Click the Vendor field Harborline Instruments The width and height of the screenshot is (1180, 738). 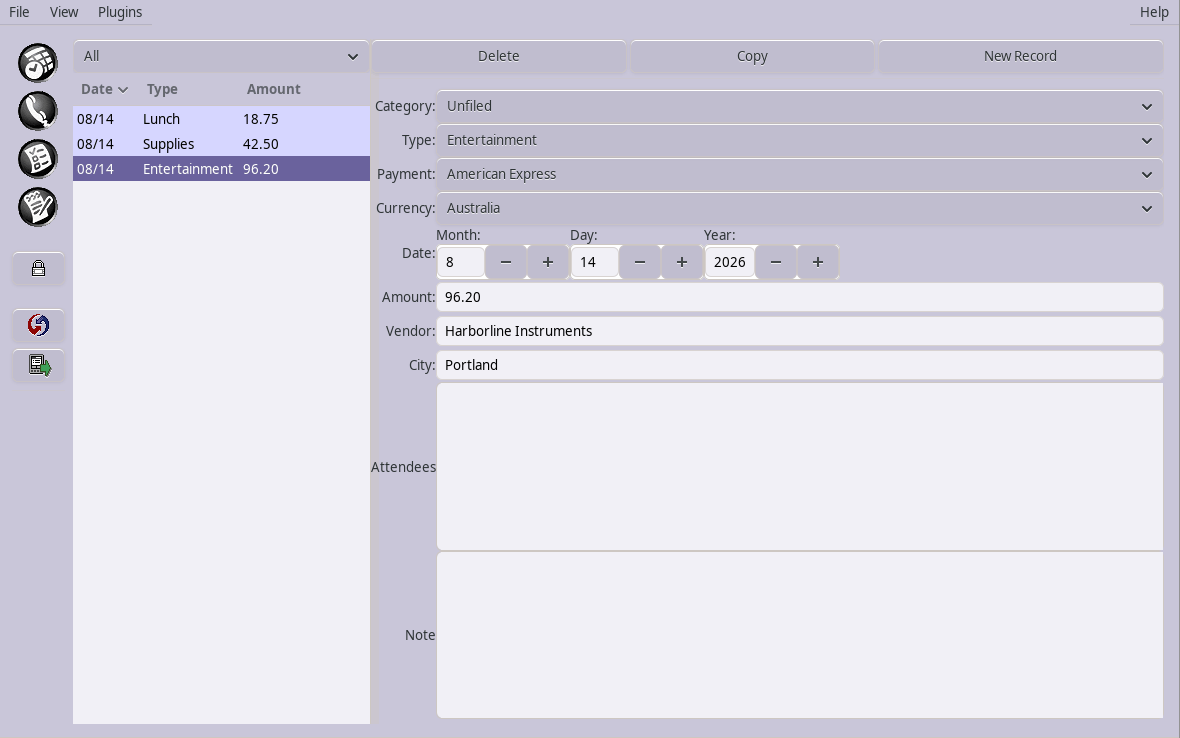pos(800,331)
